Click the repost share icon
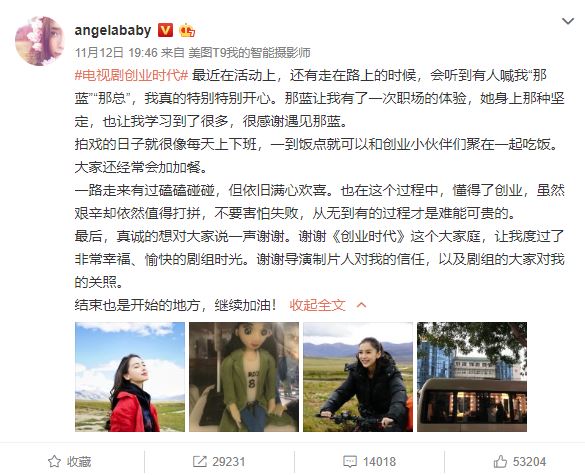This screenshot has height=475, width=585. 200,462
